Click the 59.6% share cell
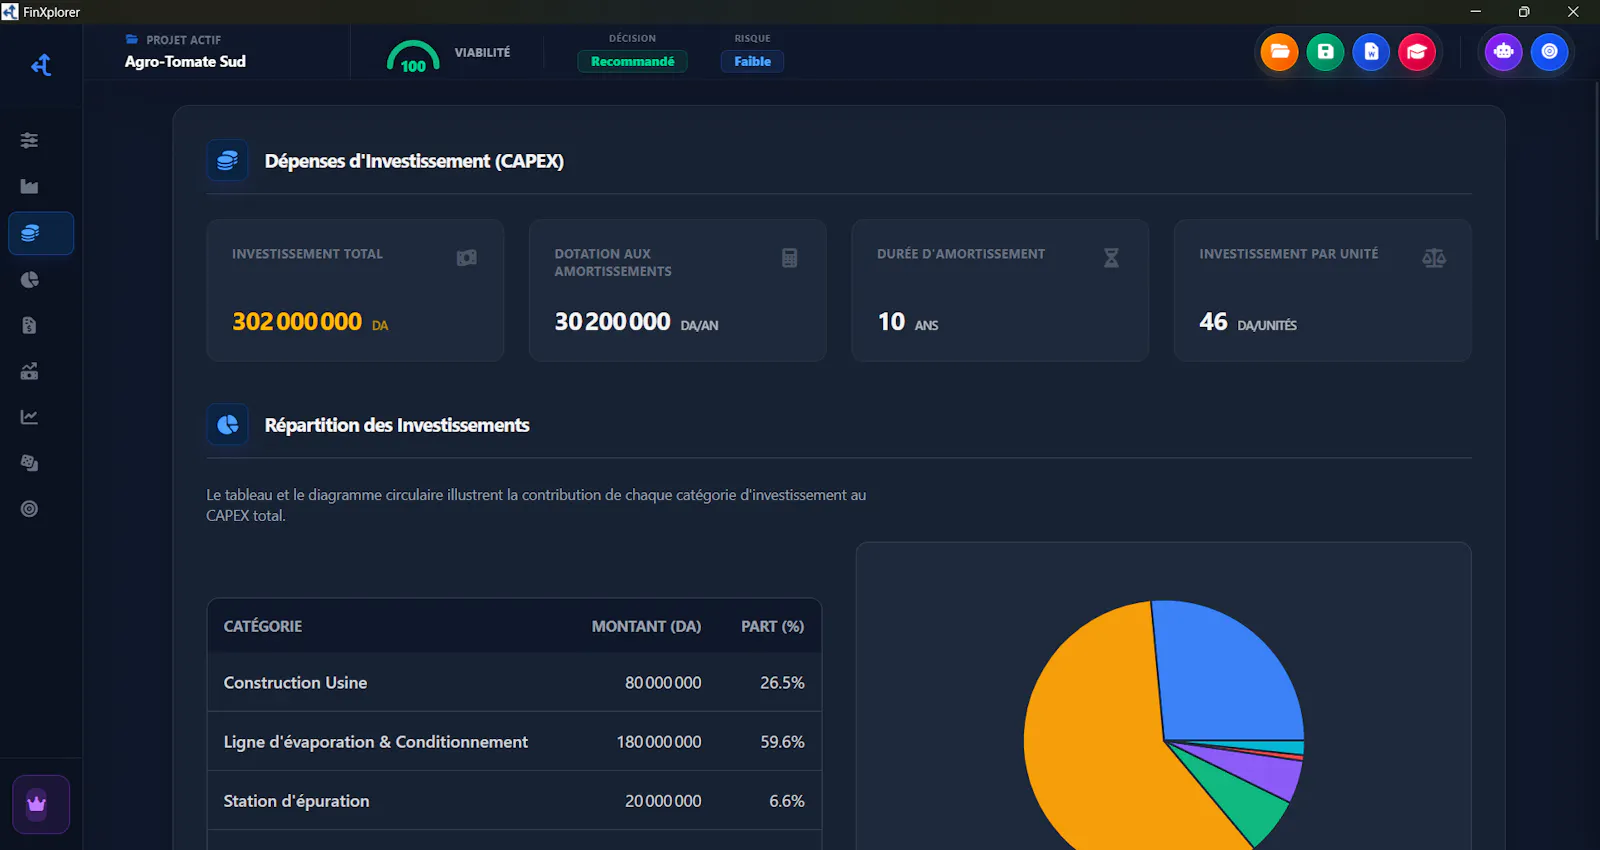The height and width of the screenshot is (850, 1600). click(782, 742)
